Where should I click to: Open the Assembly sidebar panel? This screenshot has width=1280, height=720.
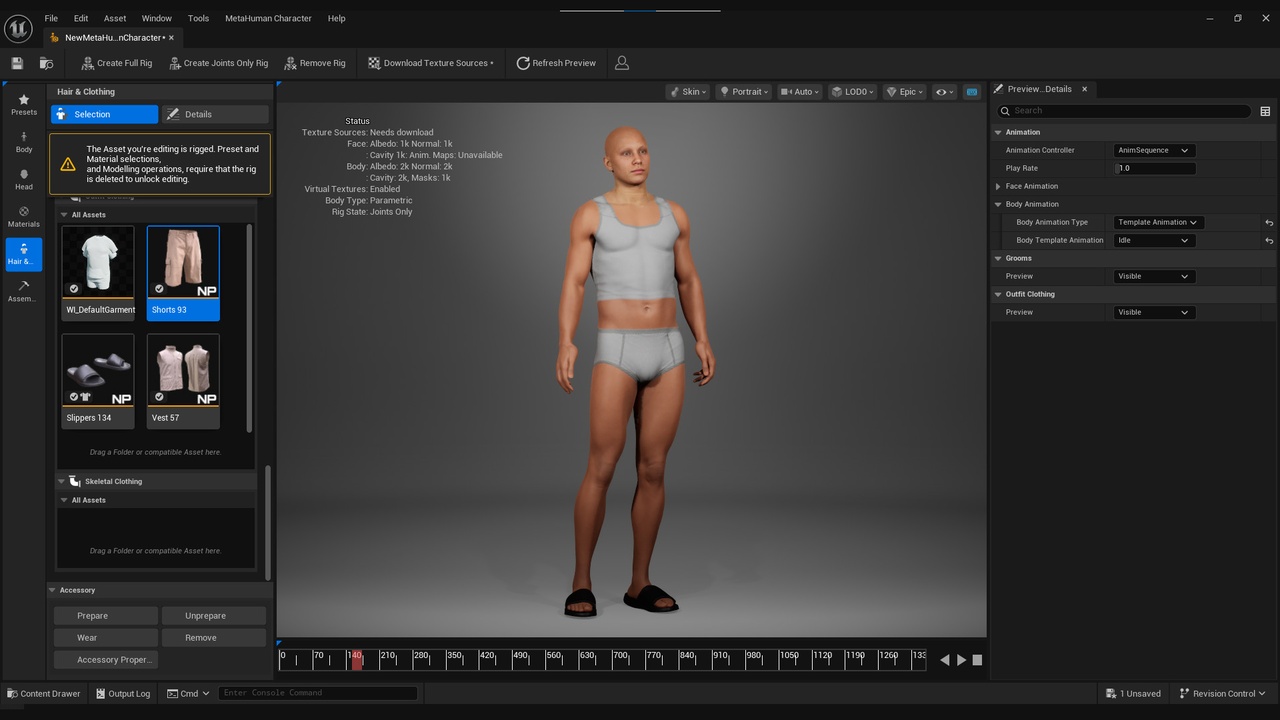[x=24, y=291]
